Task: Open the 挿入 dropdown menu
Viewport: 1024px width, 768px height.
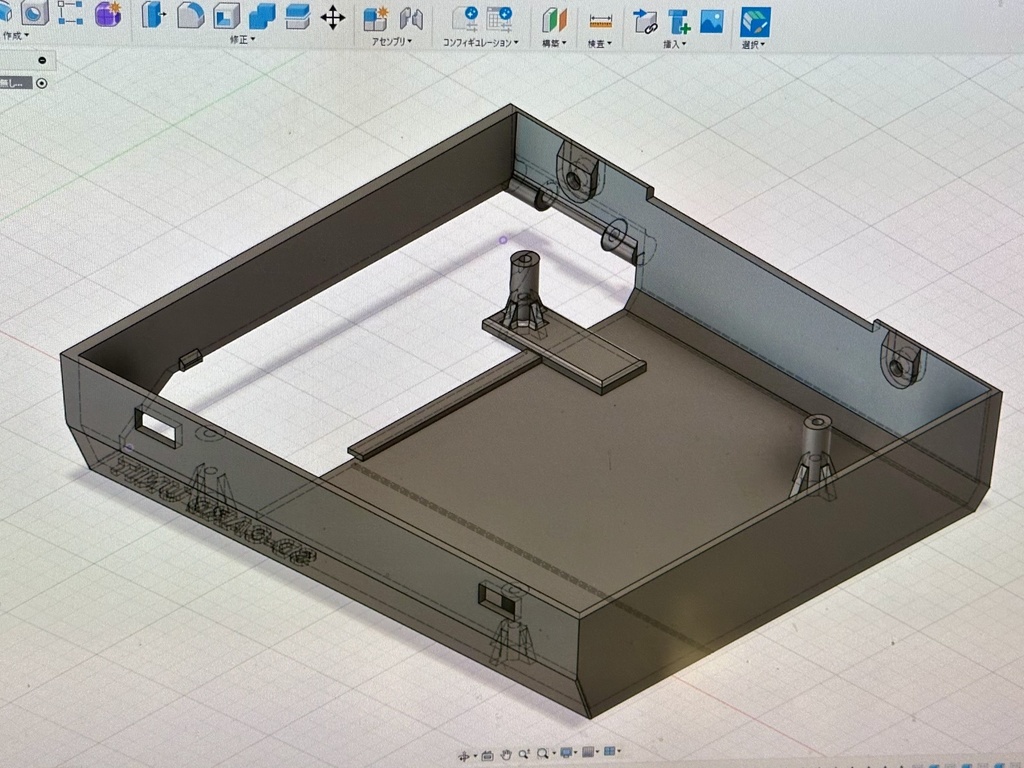Action: coord(675,44)
